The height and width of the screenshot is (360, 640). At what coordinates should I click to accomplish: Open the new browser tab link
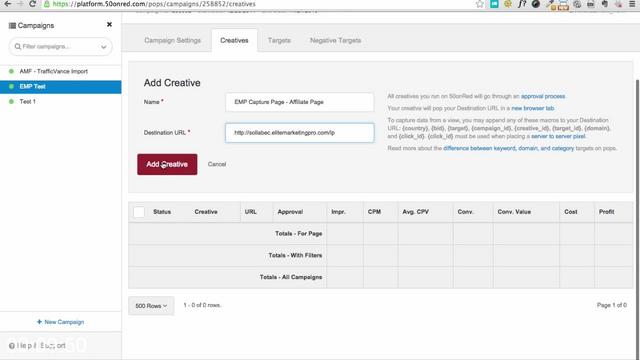tap(533, 108)
